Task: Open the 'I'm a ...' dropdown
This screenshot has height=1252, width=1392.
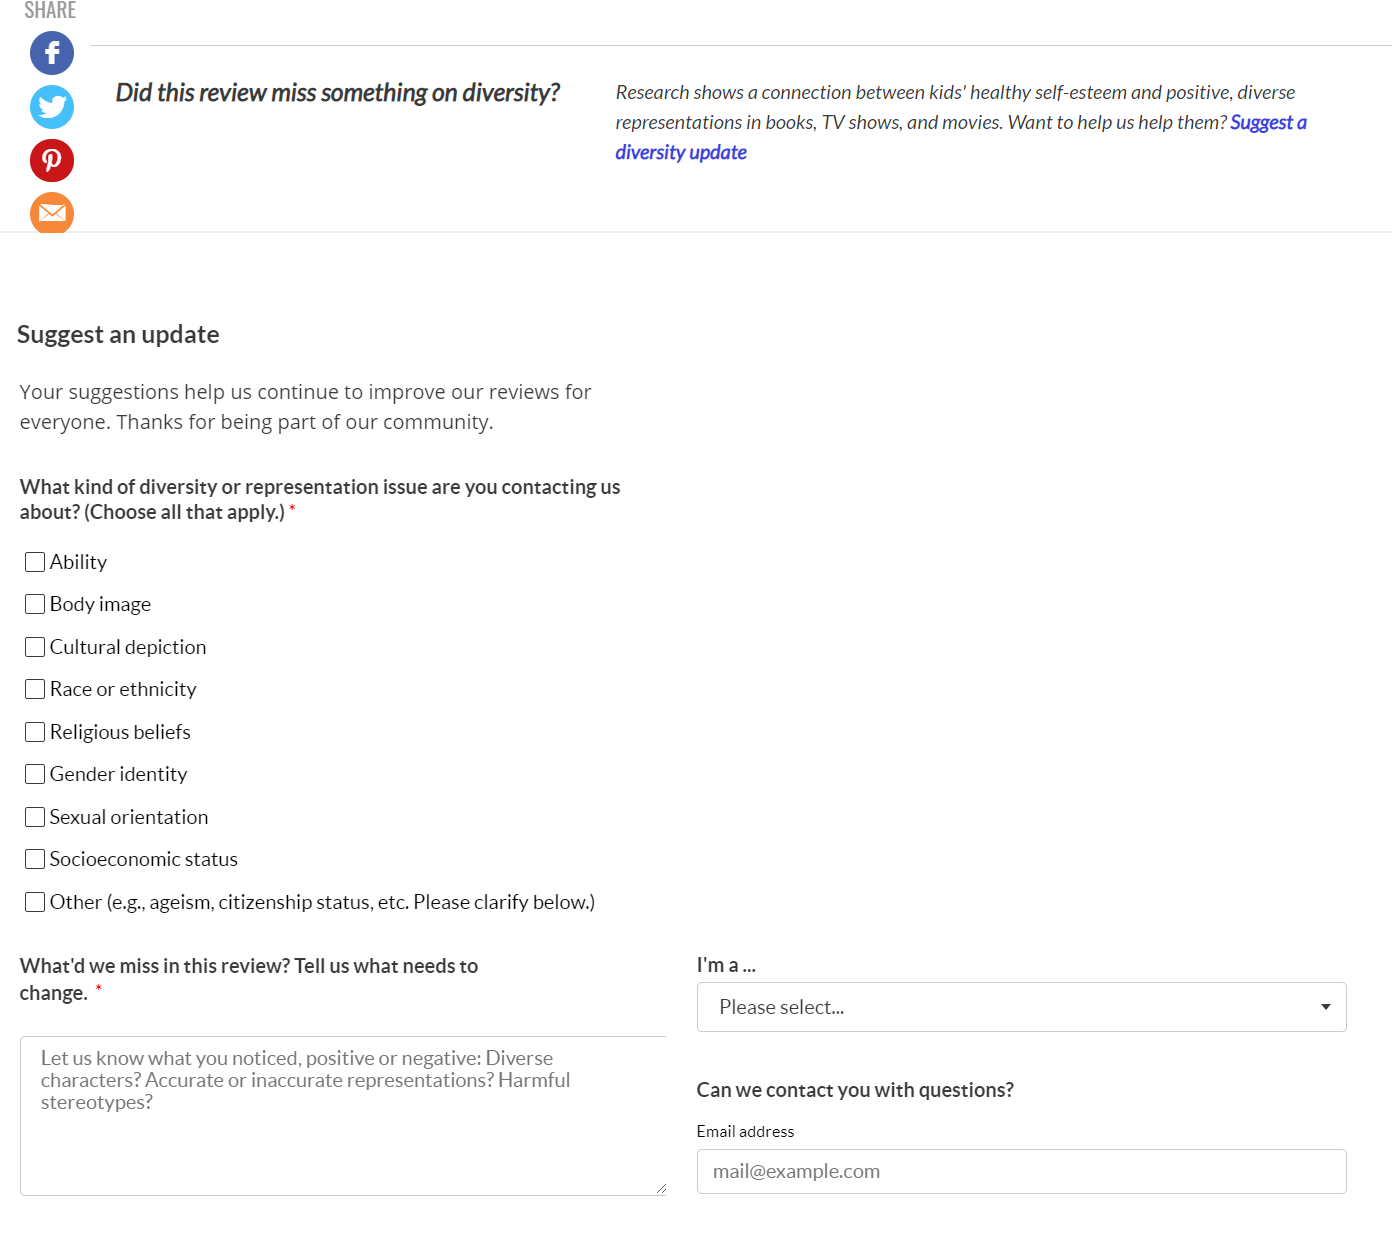Action: (1020, 1007)
